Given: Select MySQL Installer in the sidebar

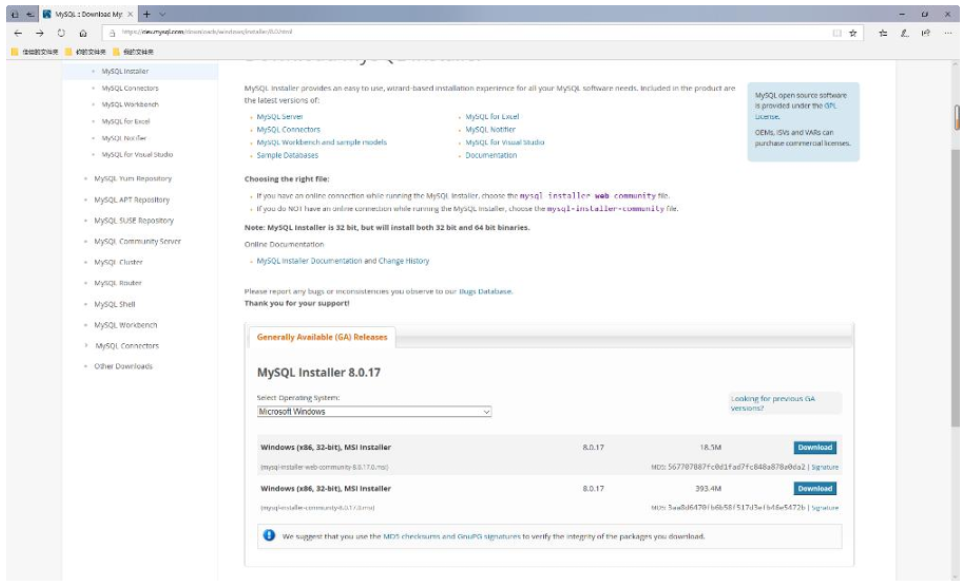Looking at the screenshot, I should (125, 71).
